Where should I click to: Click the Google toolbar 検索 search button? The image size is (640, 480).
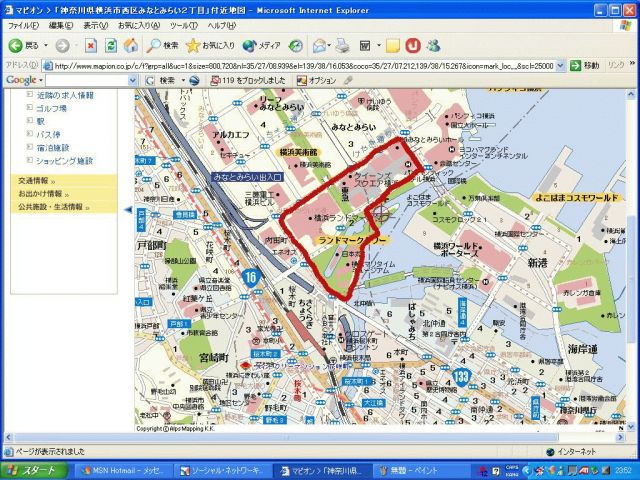(x=162, y=80)
